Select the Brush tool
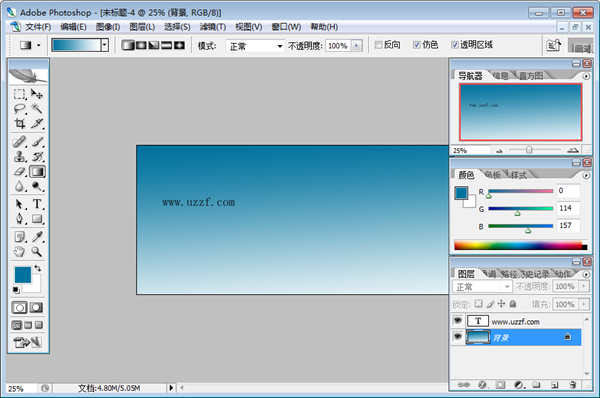 37,142
